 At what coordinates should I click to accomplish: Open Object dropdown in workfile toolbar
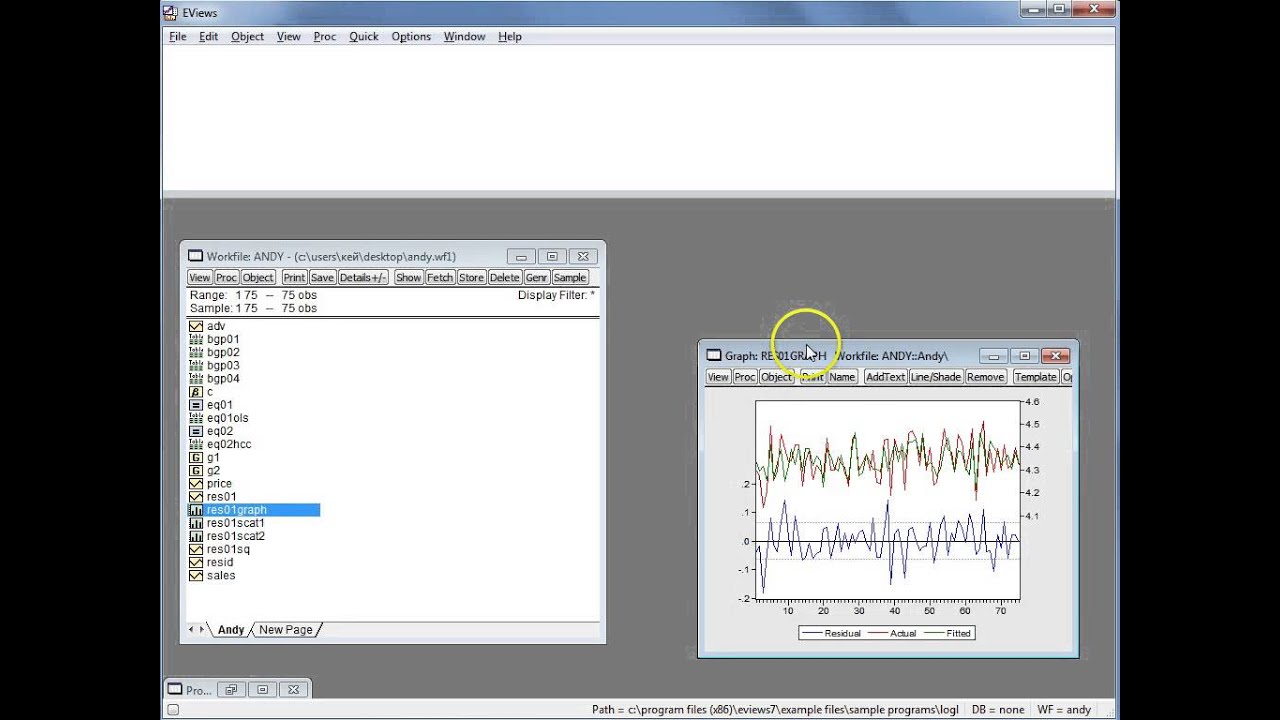click(x=257, y=277)
